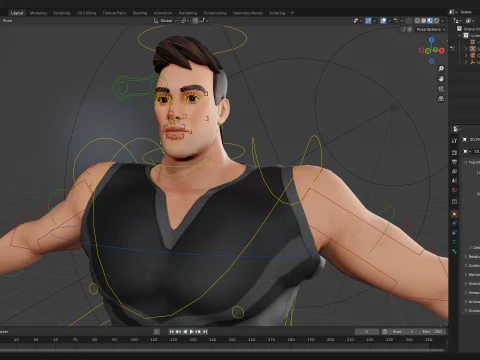Toggle show overlays button
Viewport: 480px width, 360px height.
pyautogui.click(x=383, y=21)
